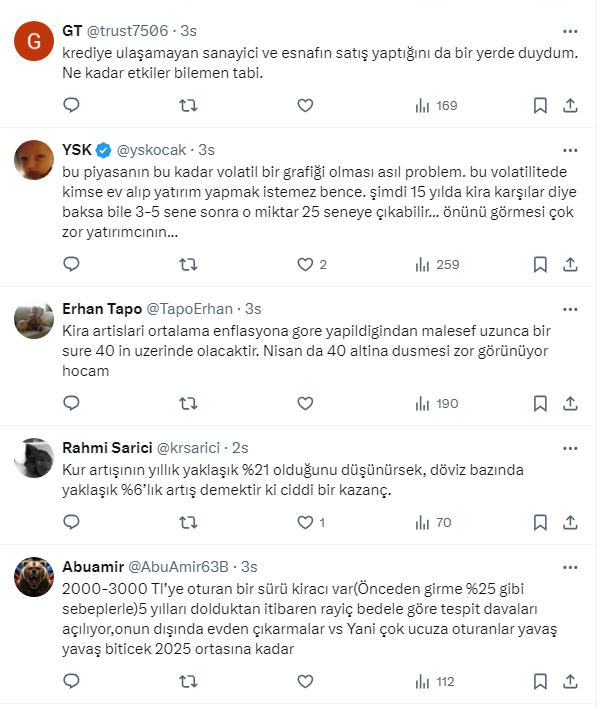Open more options on YSK's tweet
600x710 pixels.
(570, 149)
